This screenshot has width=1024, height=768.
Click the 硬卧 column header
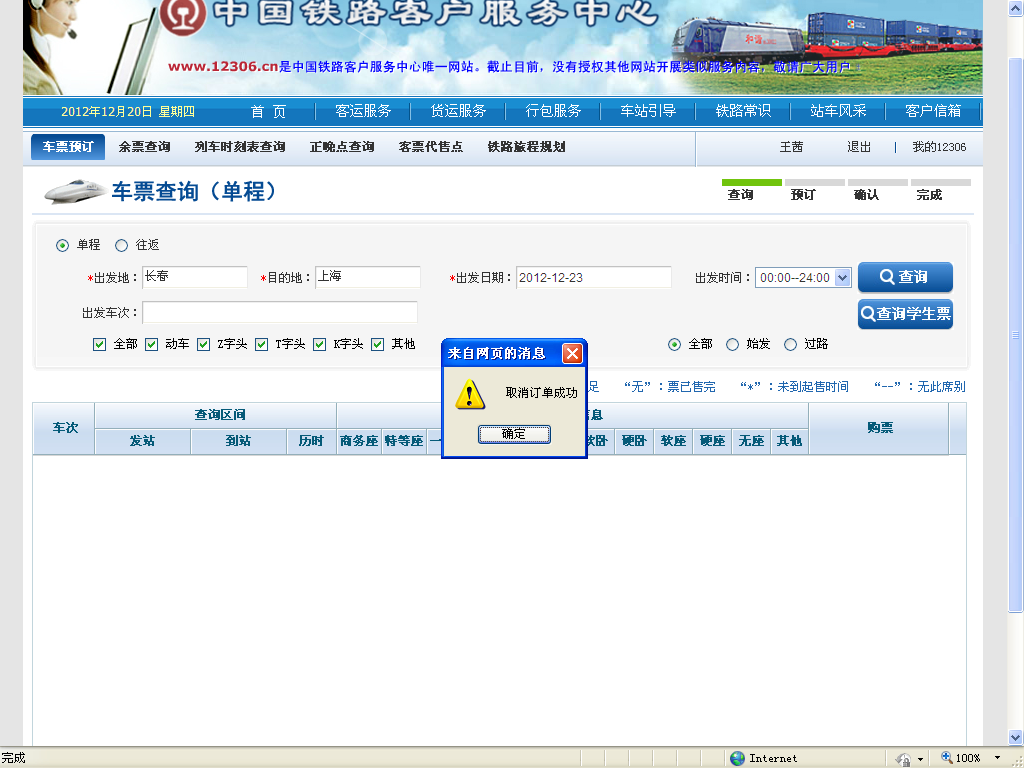pyautogui.click(x=633, y=441)
